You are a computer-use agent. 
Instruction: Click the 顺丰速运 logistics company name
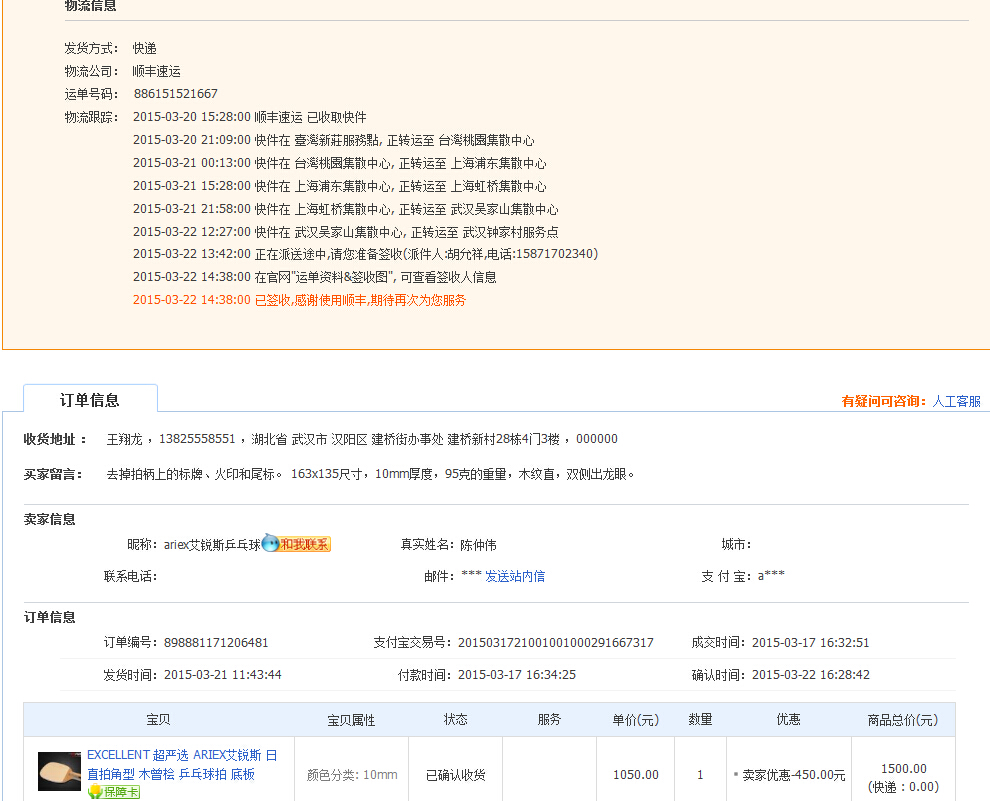coord(156,71)
